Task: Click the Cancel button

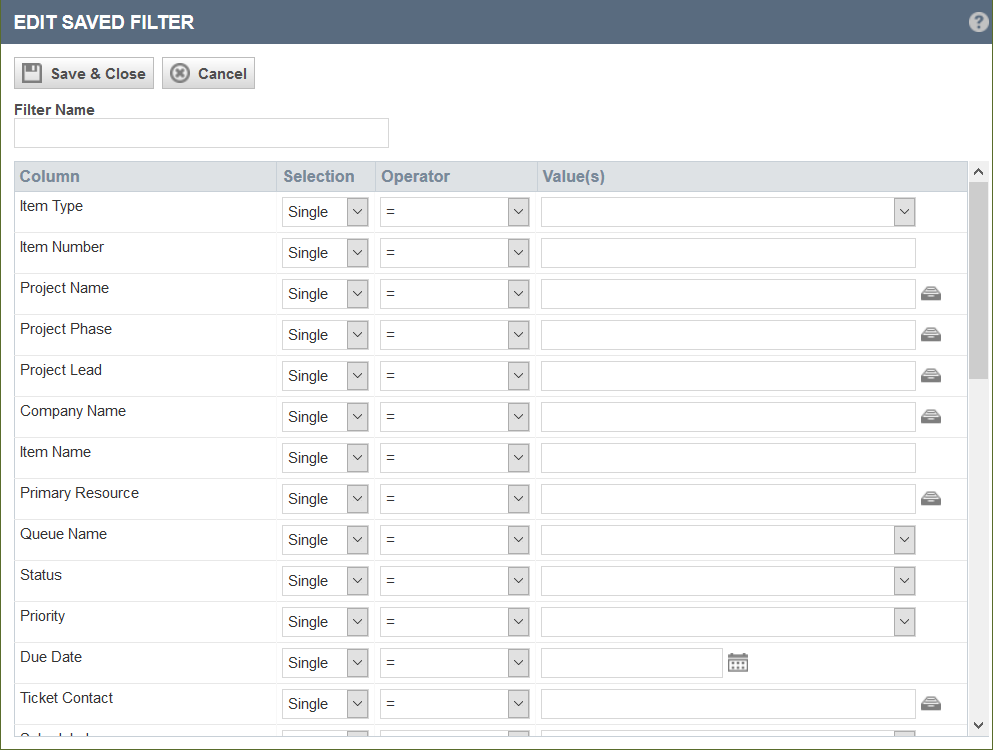Action: tap(208, 73)
